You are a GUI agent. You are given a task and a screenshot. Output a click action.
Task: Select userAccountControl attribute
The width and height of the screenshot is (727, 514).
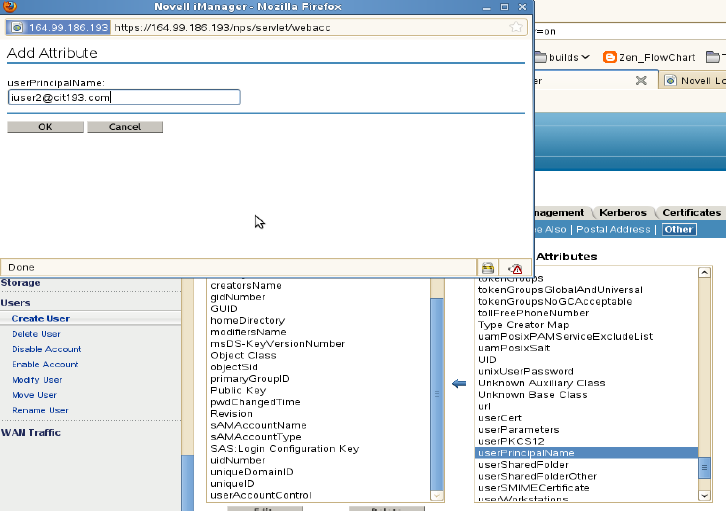click(x=261, y=495)
